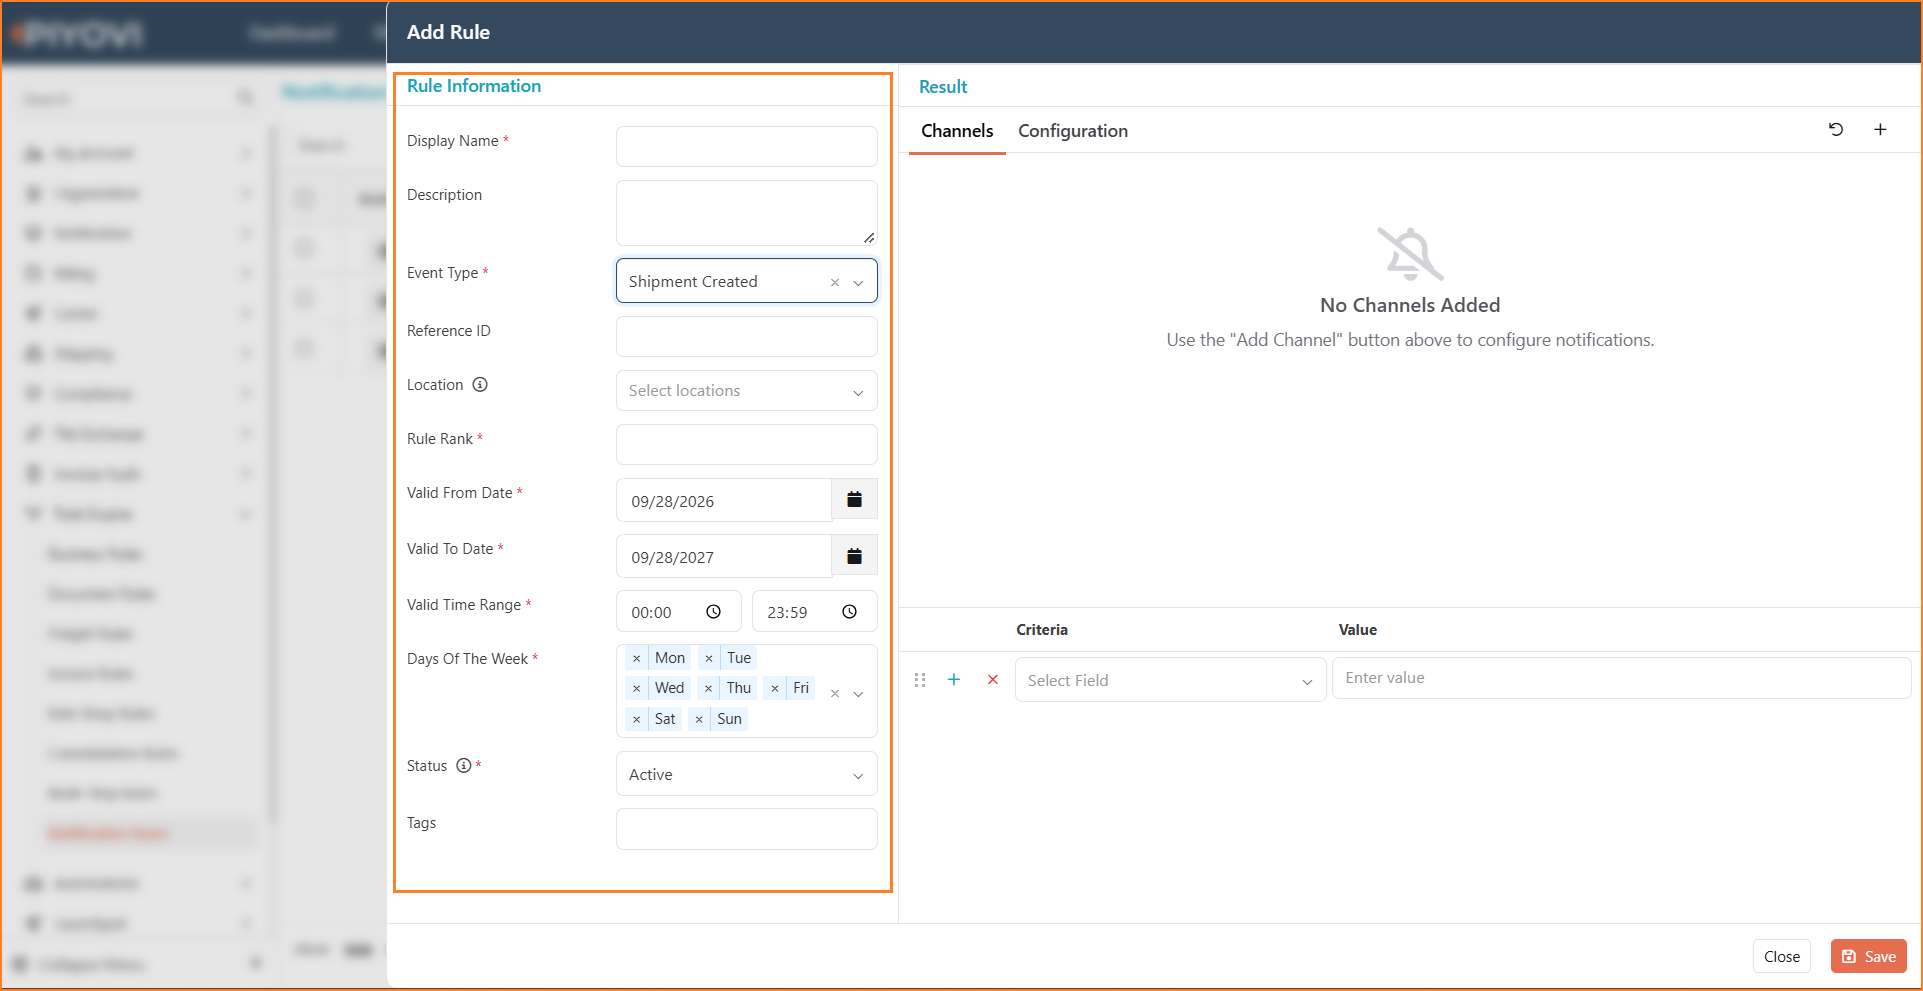Open the Status dropdown showing Active
The height and width of the screenshot is (991, 1923).
747,774
